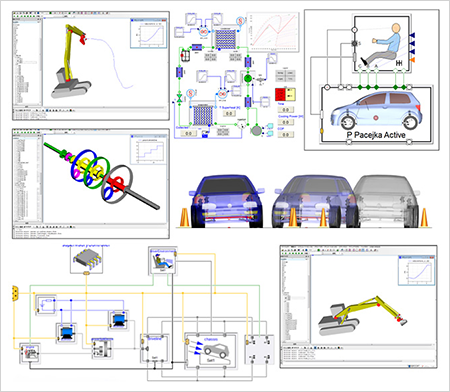
Task: Click the step plot in the gearbox window
Action: [x=148, y=150]
